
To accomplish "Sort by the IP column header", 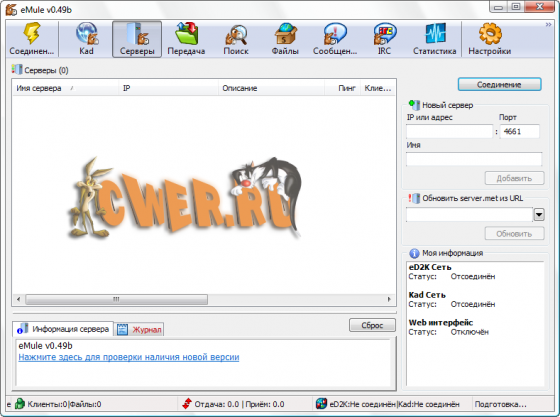I will (x=169, y=88).
